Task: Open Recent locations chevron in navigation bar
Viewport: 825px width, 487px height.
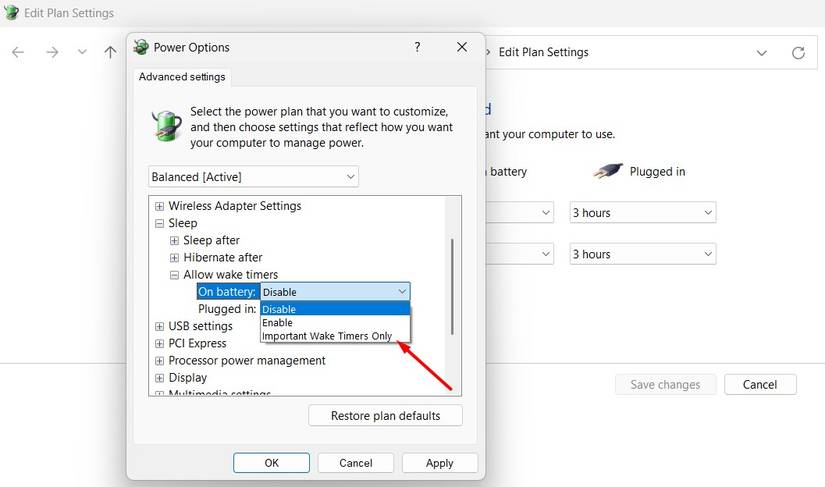Action: coord(82,52)
